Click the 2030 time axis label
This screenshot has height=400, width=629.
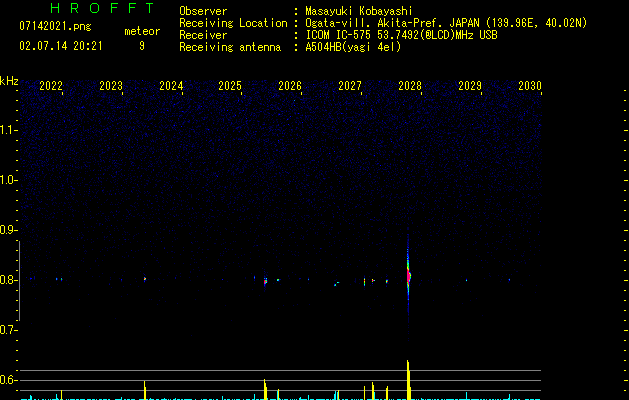530,86
